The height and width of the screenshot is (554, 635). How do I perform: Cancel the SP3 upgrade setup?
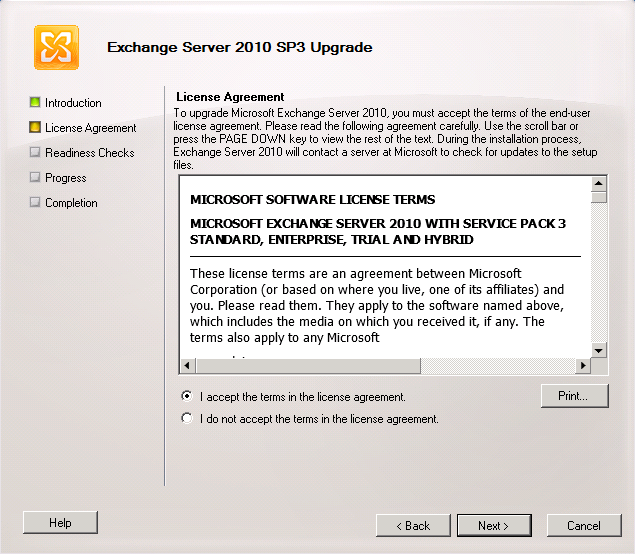(584, 525)
